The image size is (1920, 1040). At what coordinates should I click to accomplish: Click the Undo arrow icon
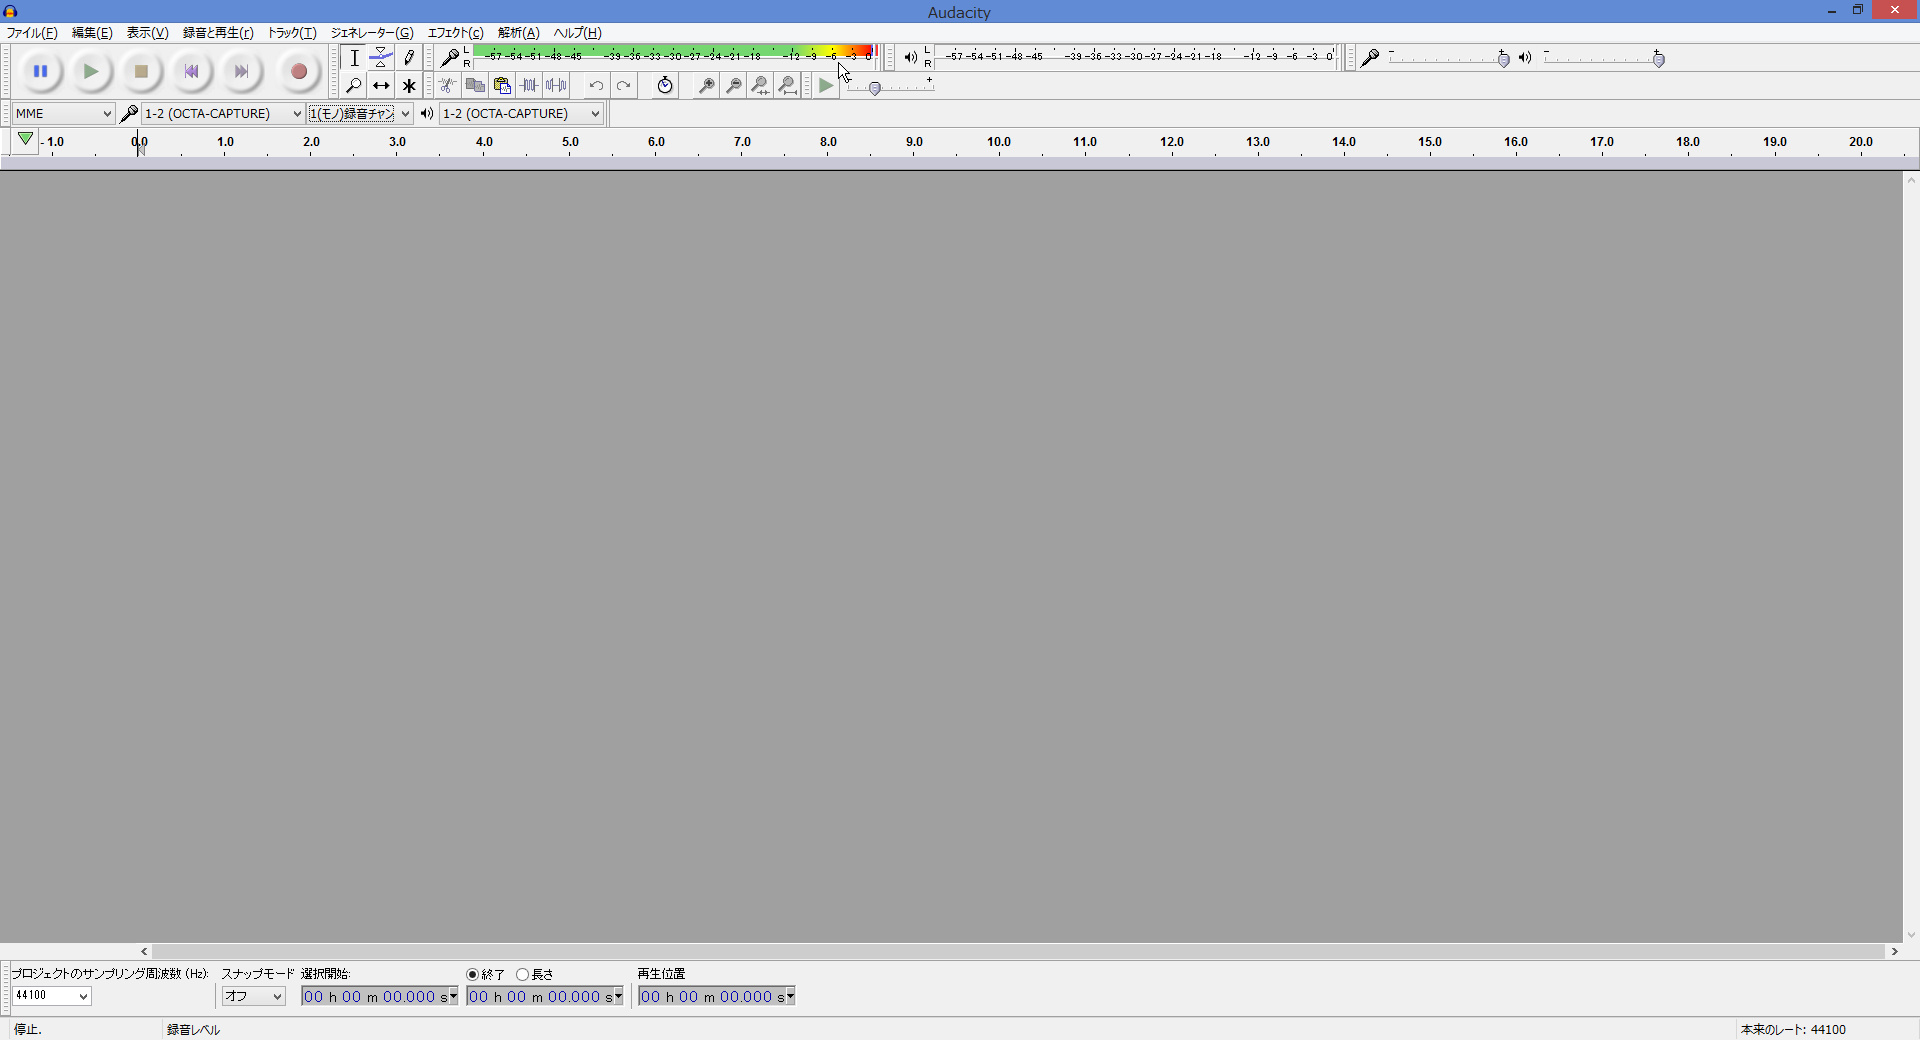click(596, 85)
